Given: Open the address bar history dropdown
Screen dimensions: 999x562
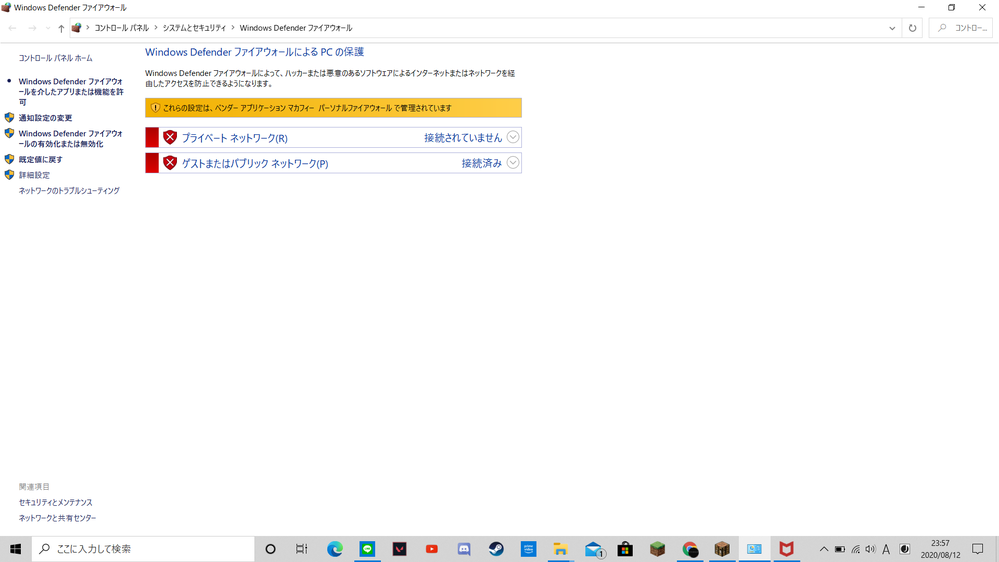Looking at the screenshot, I should point(892,28).
